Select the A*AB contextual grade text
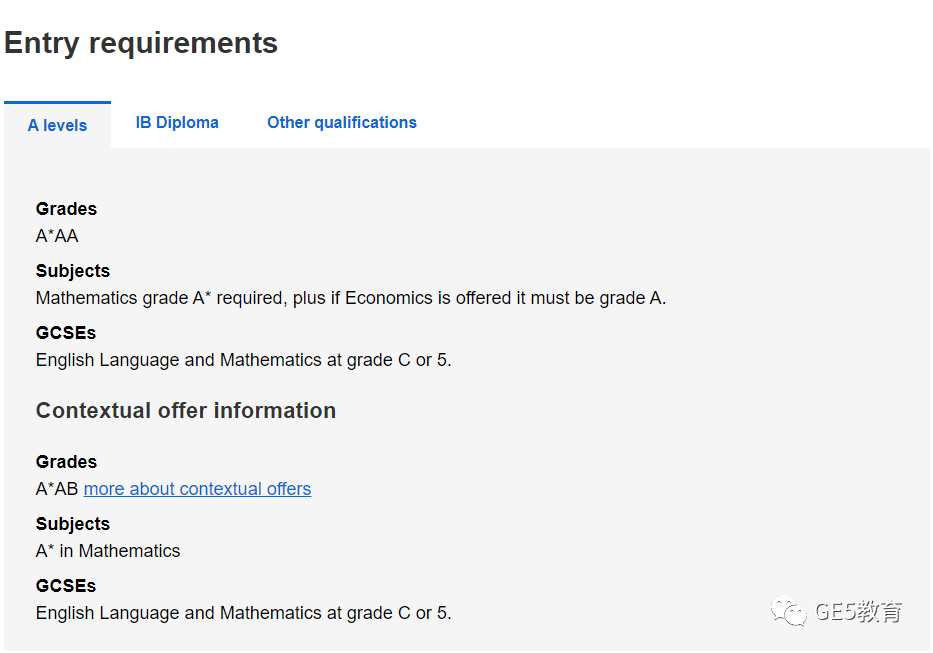933x653 pixels. pyautogui.click(x=57, y=489)
